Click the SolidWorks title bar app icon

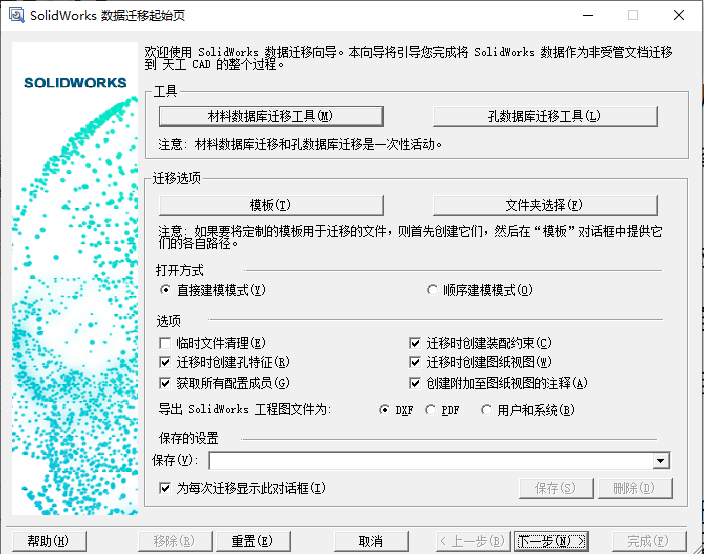click(17, 15)
